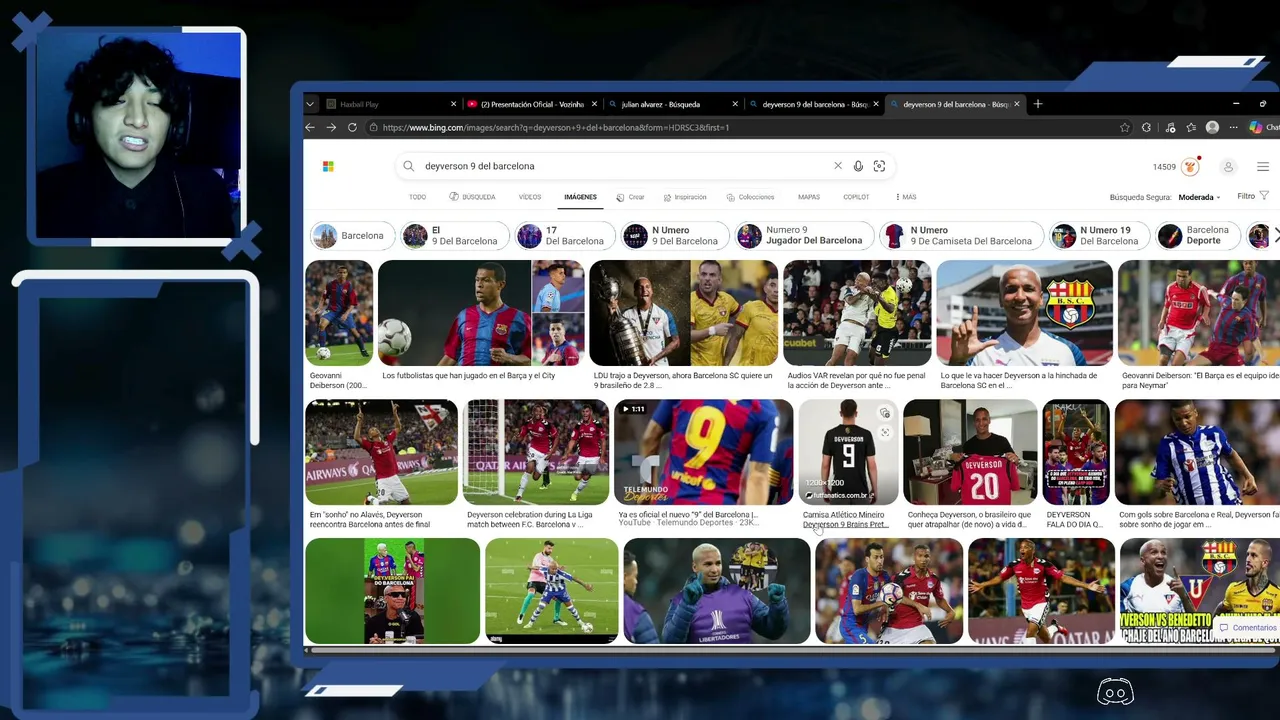The width and height of the screenshot is (1280, 720).
Task: Click the Microsoft logo on Bing
Action: 328,166
